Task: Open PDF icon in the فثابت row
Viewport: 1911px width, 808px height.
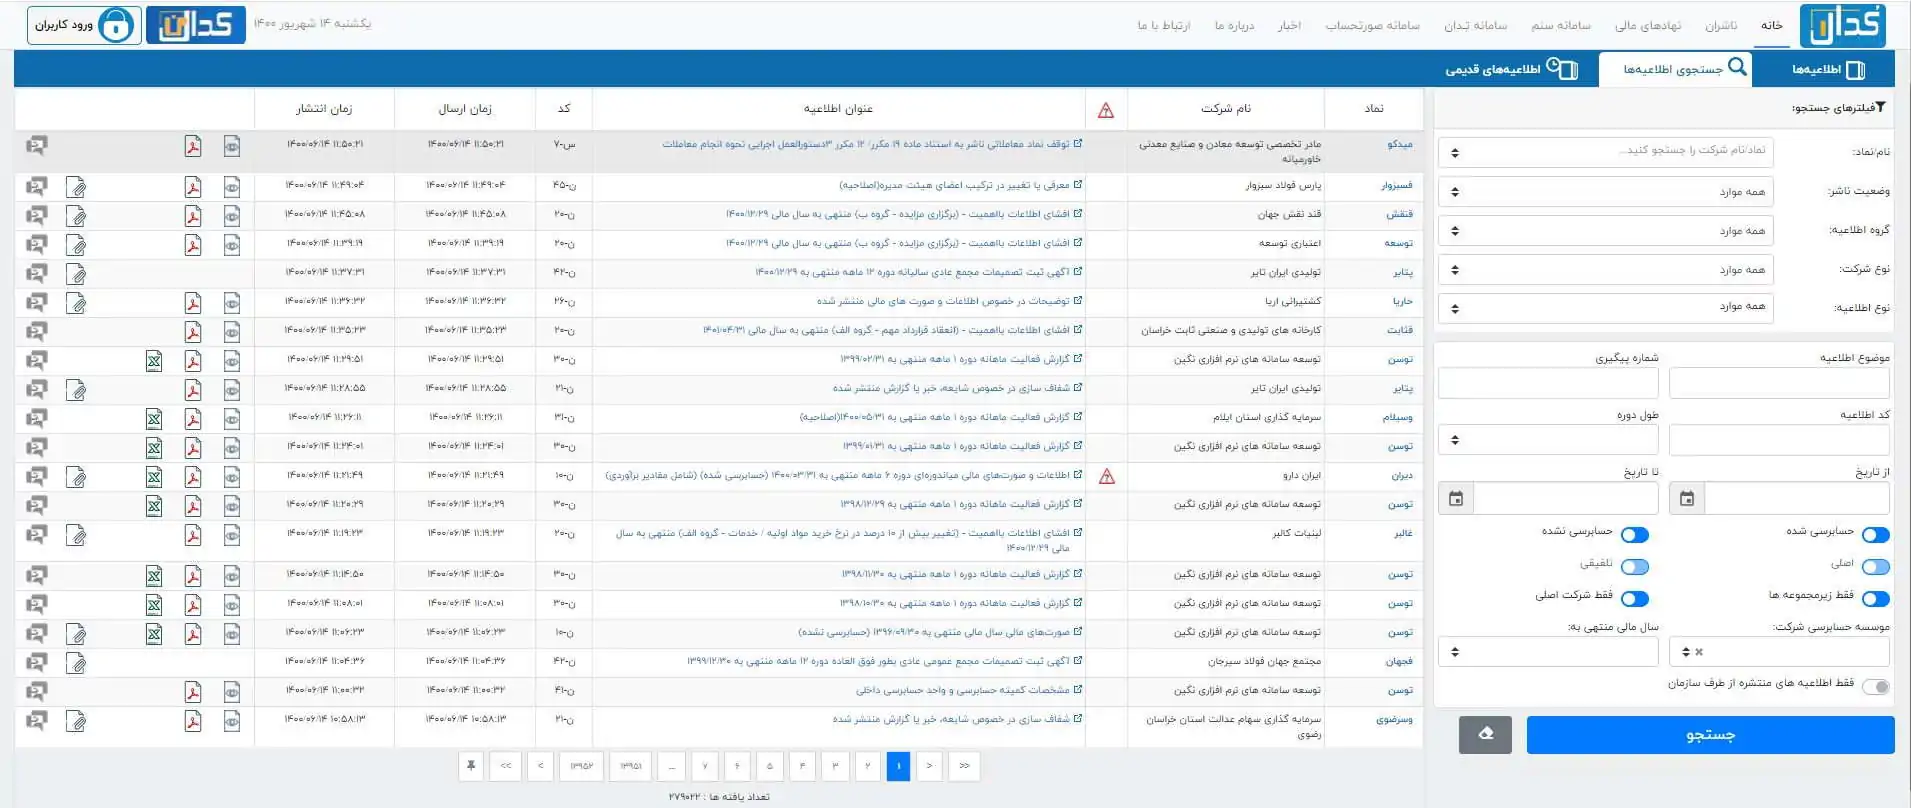Action: click(193, 332)
